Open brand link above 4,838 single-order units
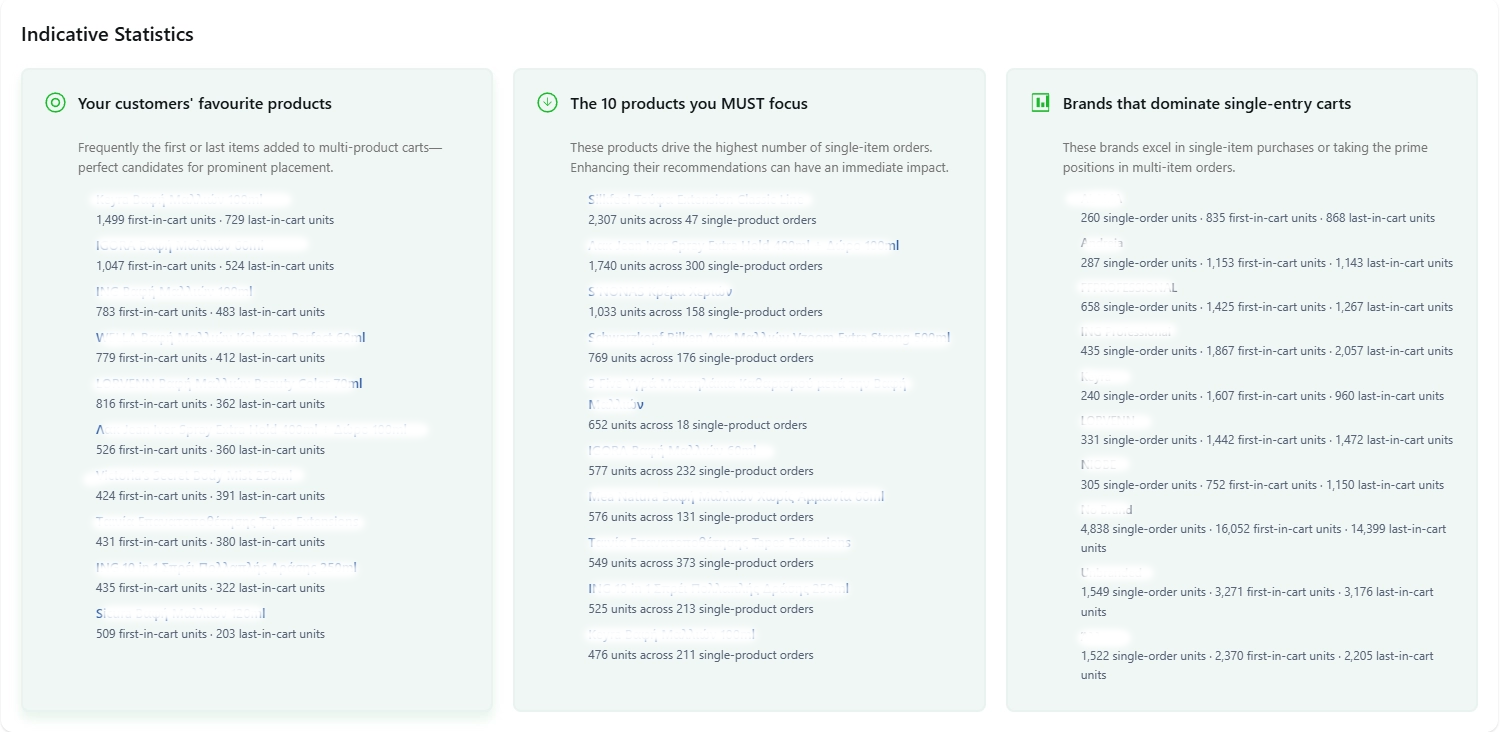 (1106, 509)
